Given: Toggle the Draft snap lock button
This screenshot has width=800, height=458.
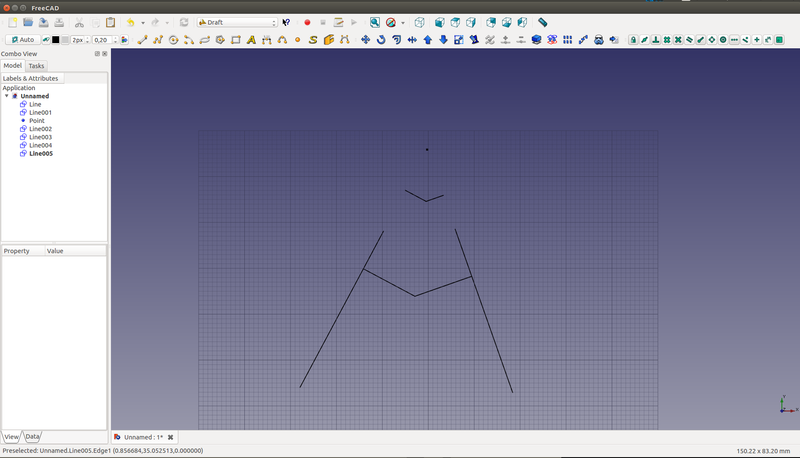Looking at the screenshot, I should [x=633, y=40].
